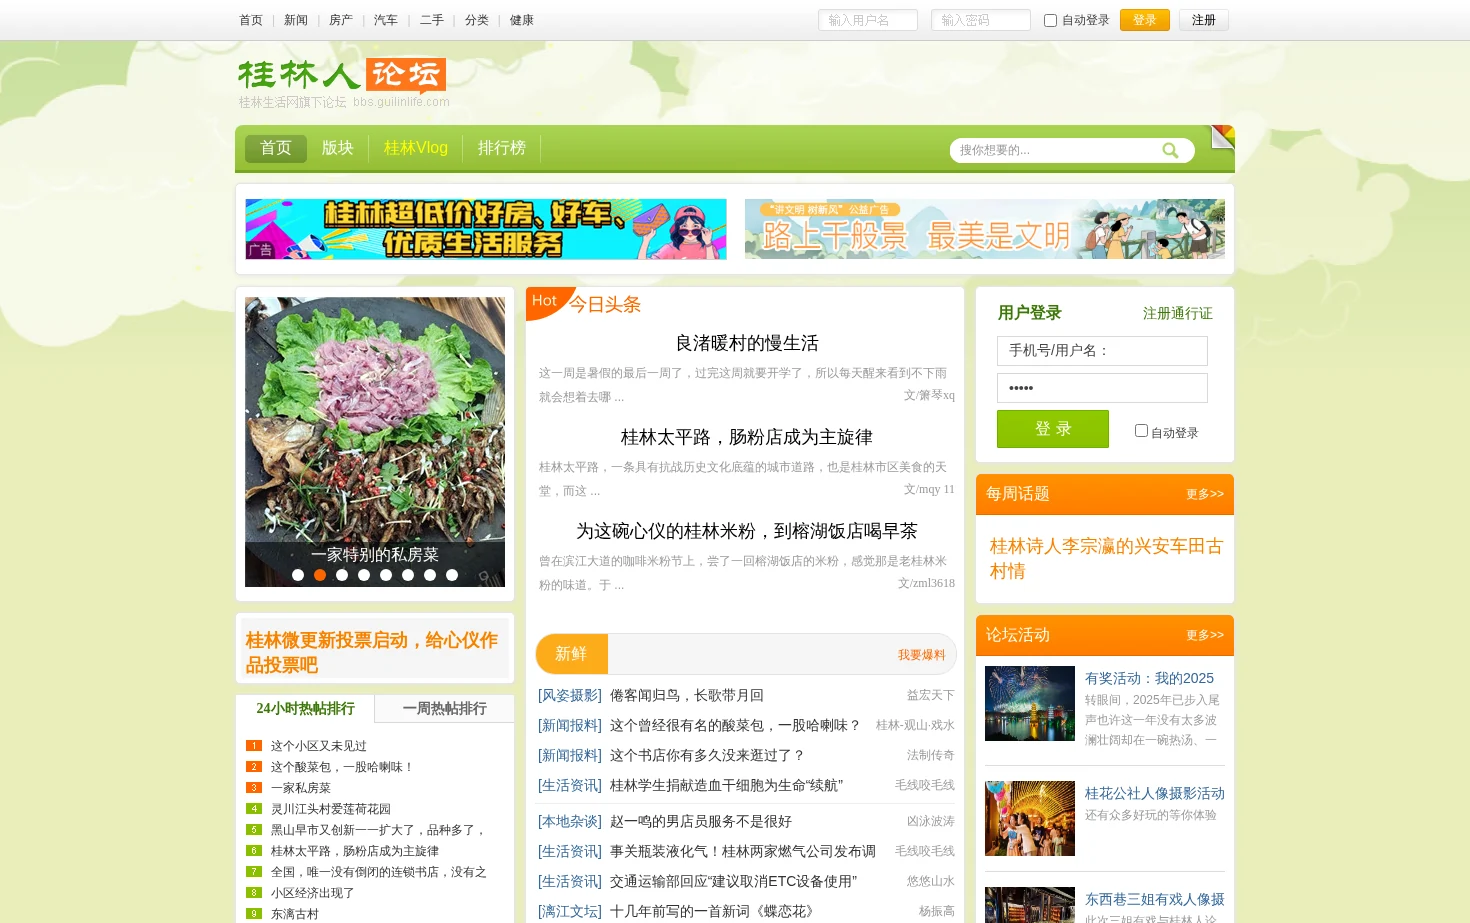
Task: Open the 桂林Vlog navigation tab
Action: [416, 148]
